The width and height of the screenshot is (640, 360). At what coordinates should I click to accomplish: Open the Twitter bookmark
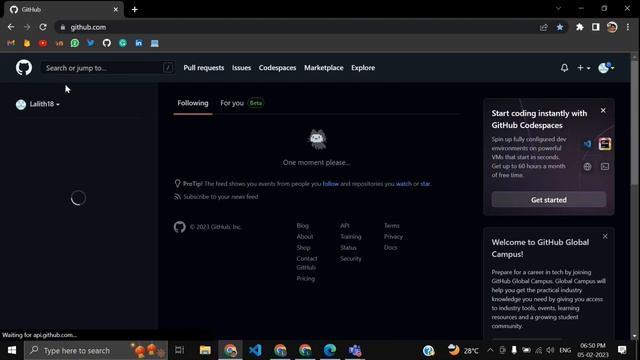[91, 43]
